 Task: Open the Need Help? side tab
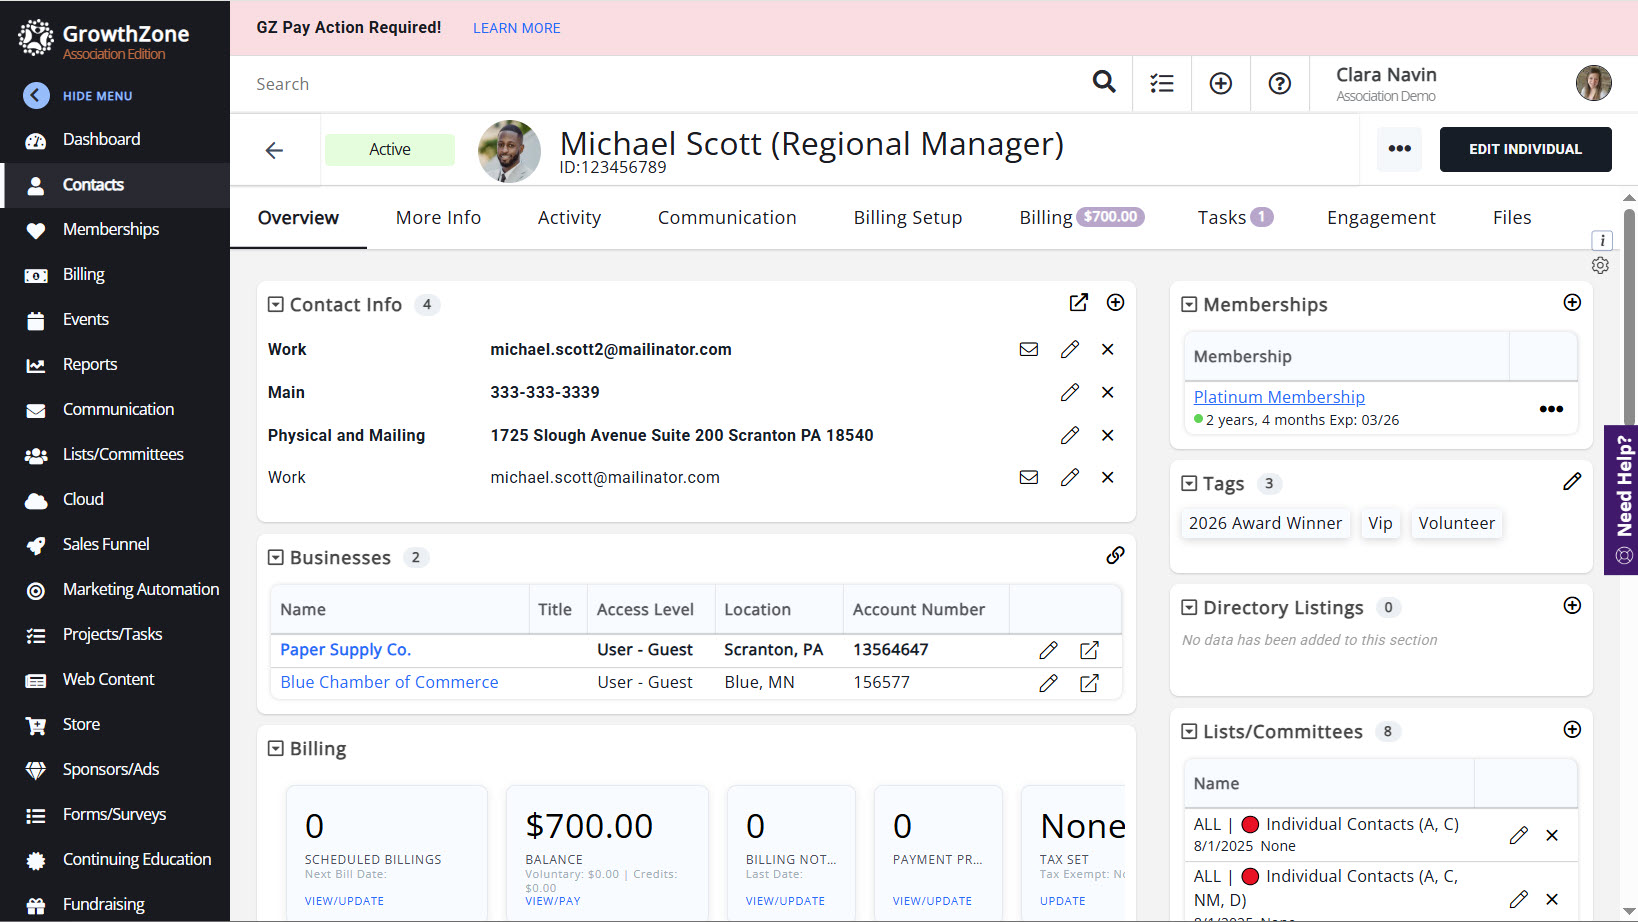[x=1621, y=500]
